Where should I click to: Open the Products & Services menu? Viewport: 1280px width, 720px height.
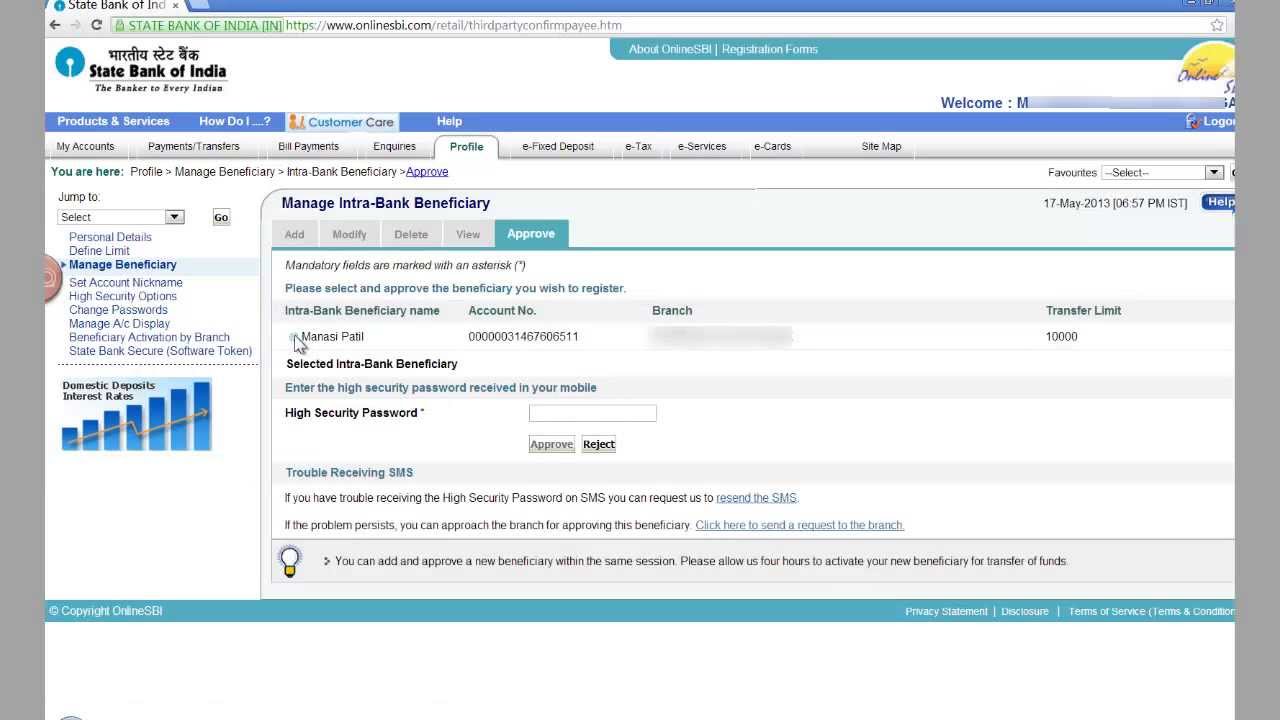tap(113, 121)
